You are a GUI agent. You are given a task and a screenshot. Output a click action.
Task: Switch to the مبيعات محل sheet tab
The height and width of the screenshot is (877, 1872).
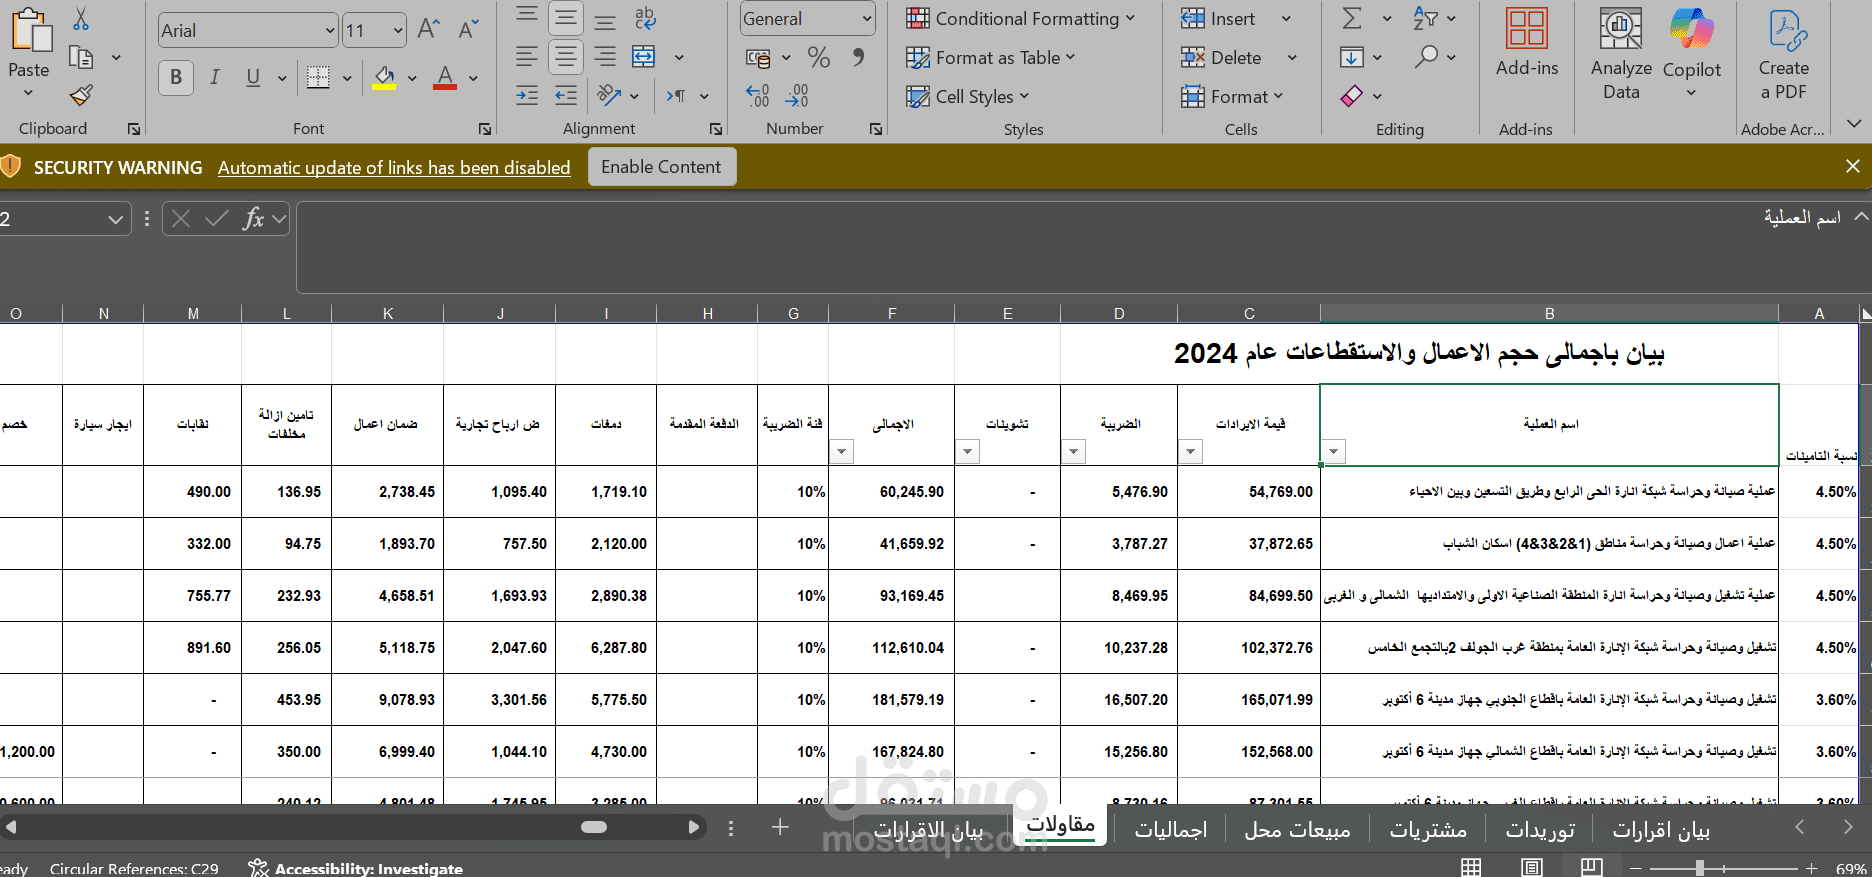[1297, 830]
